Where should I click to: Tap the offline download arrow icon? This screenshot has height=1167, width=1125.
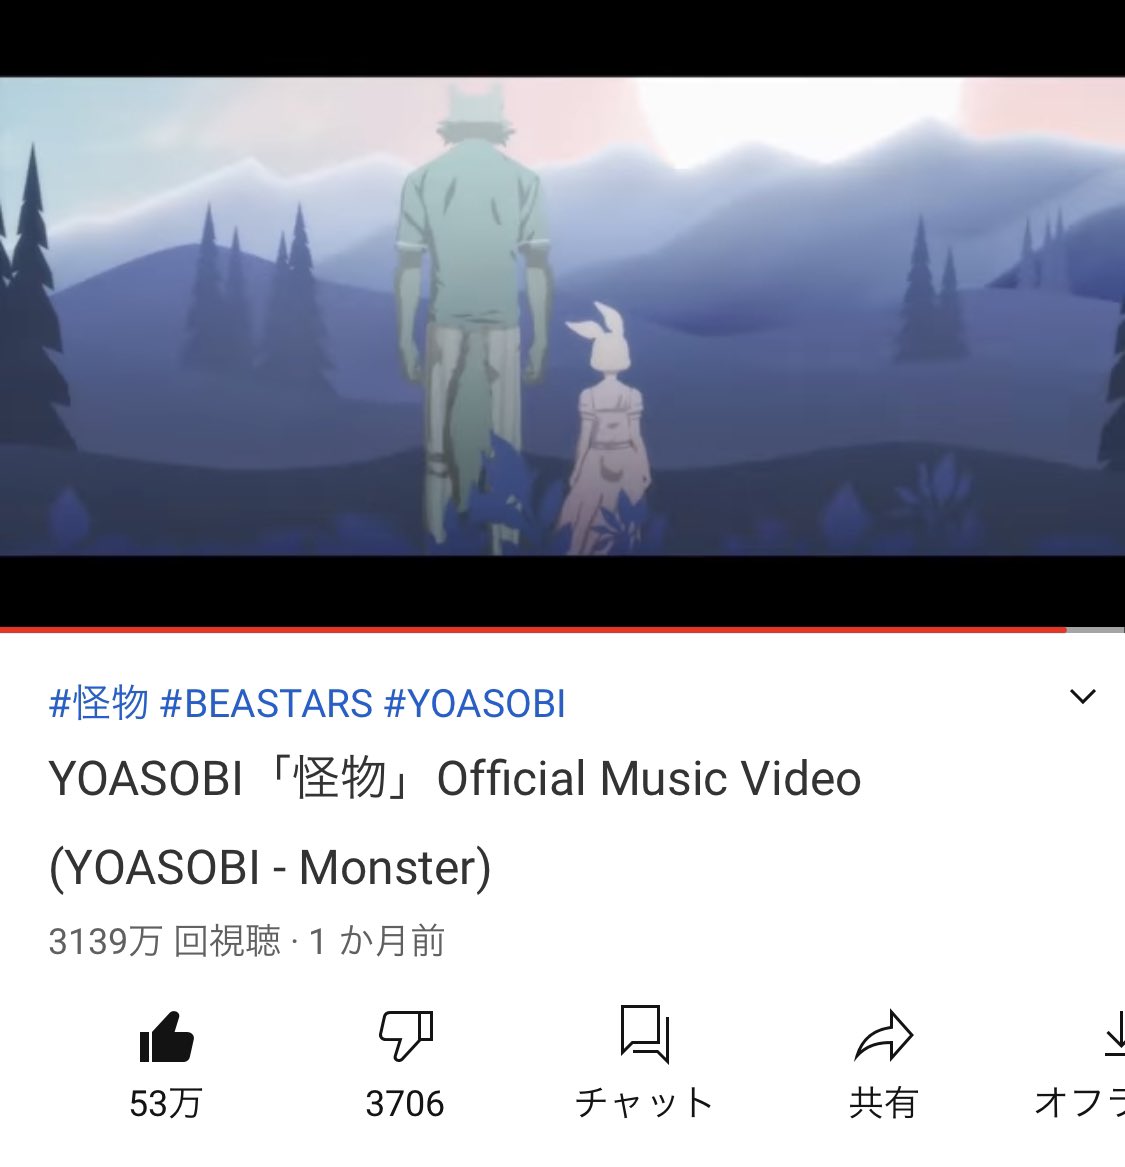click(x=1115, y=1034)
